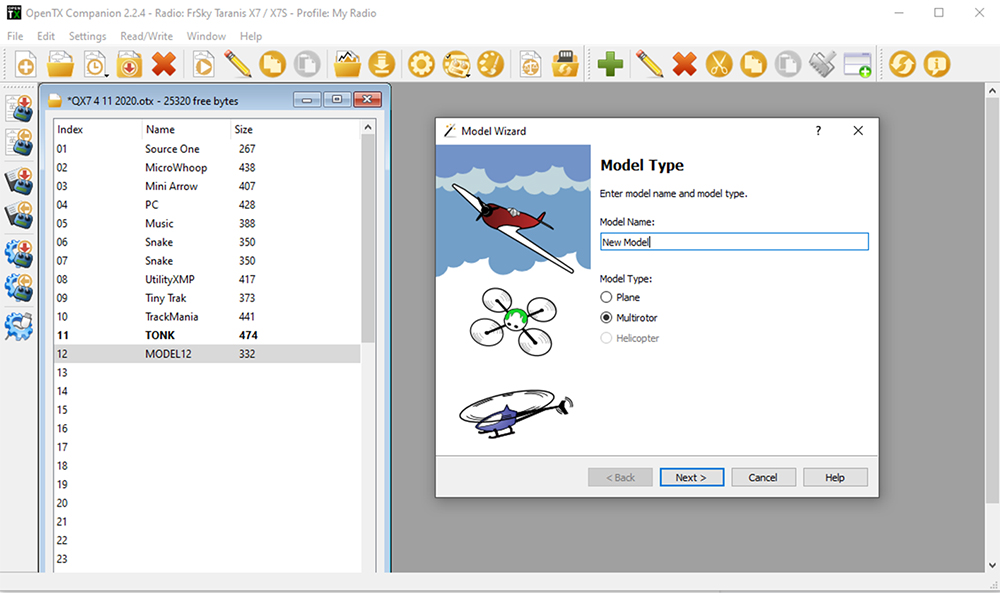Click the Copy model icon after scissors

coord(753,64)
